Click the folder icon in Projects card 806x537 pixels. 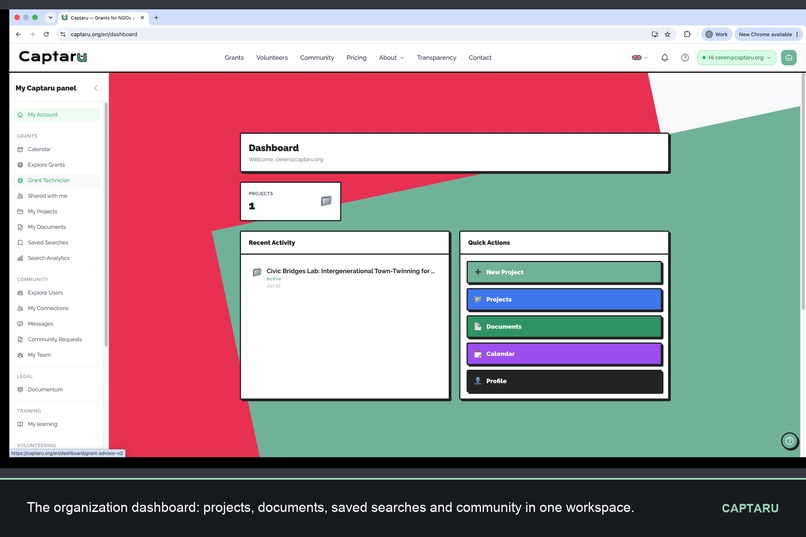[326, 201]
